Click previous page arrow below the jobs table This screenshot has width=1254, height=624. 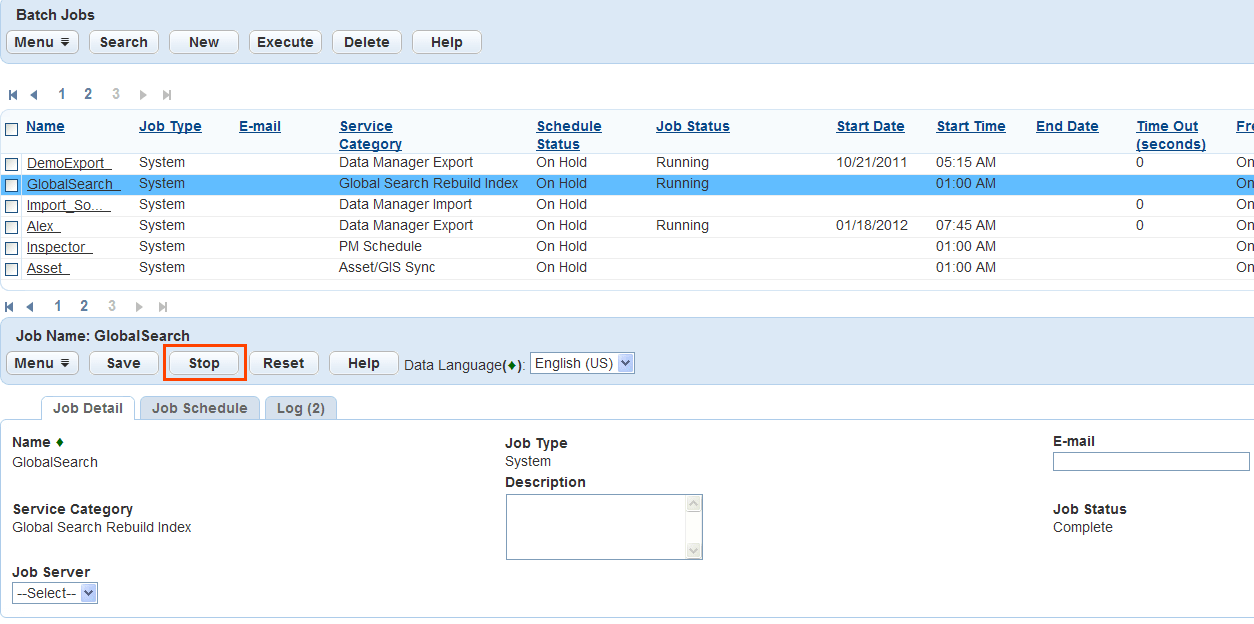(30, 307)
